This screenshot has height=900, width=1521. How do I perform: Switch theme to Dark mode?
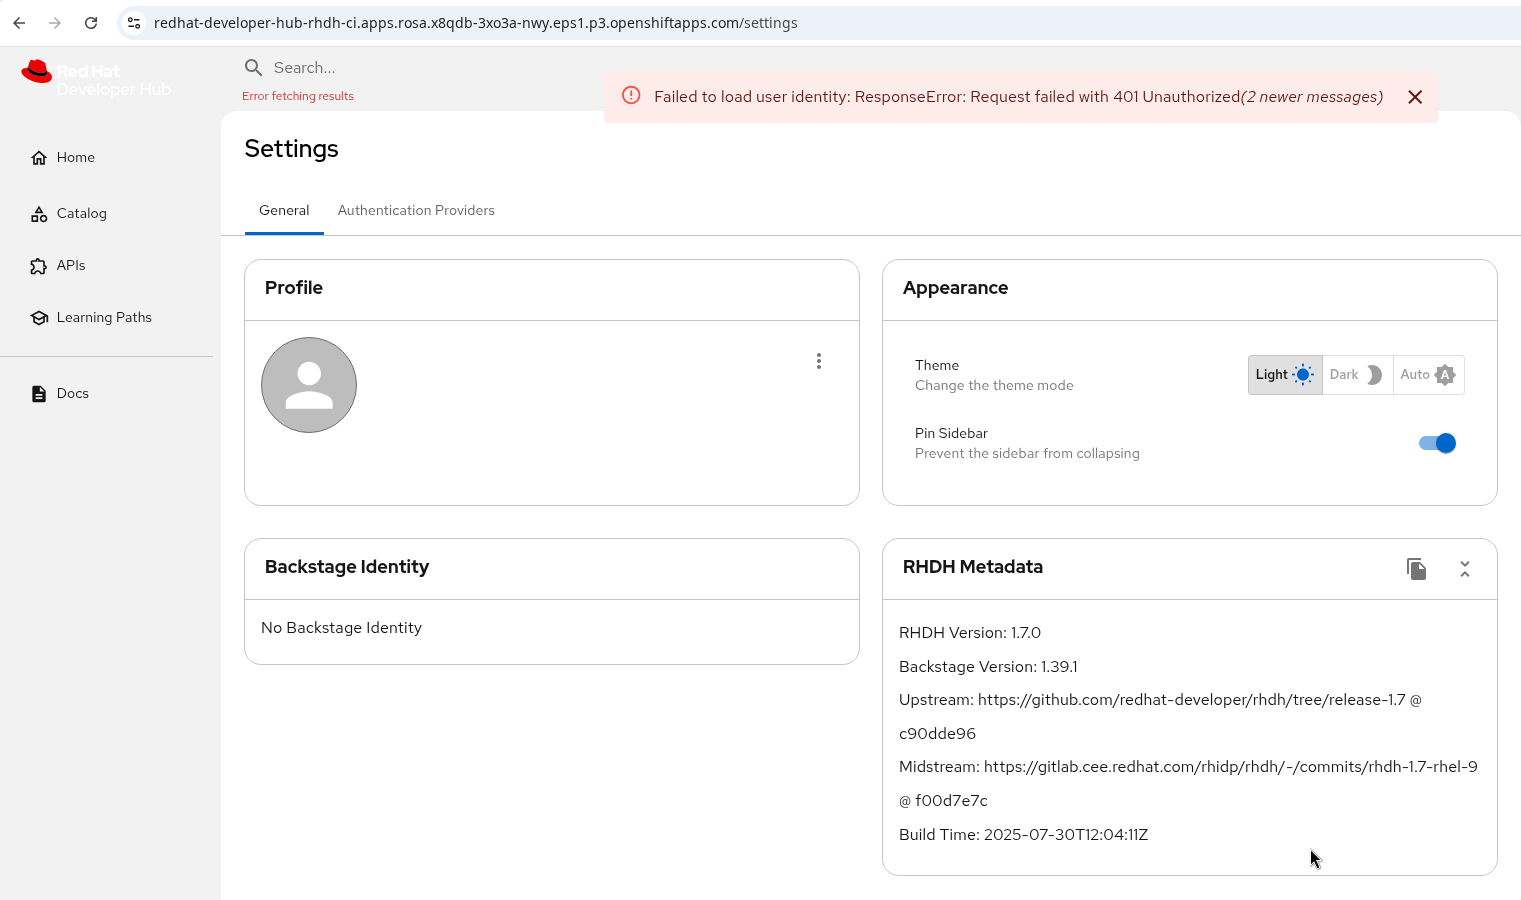[1356, 375]
